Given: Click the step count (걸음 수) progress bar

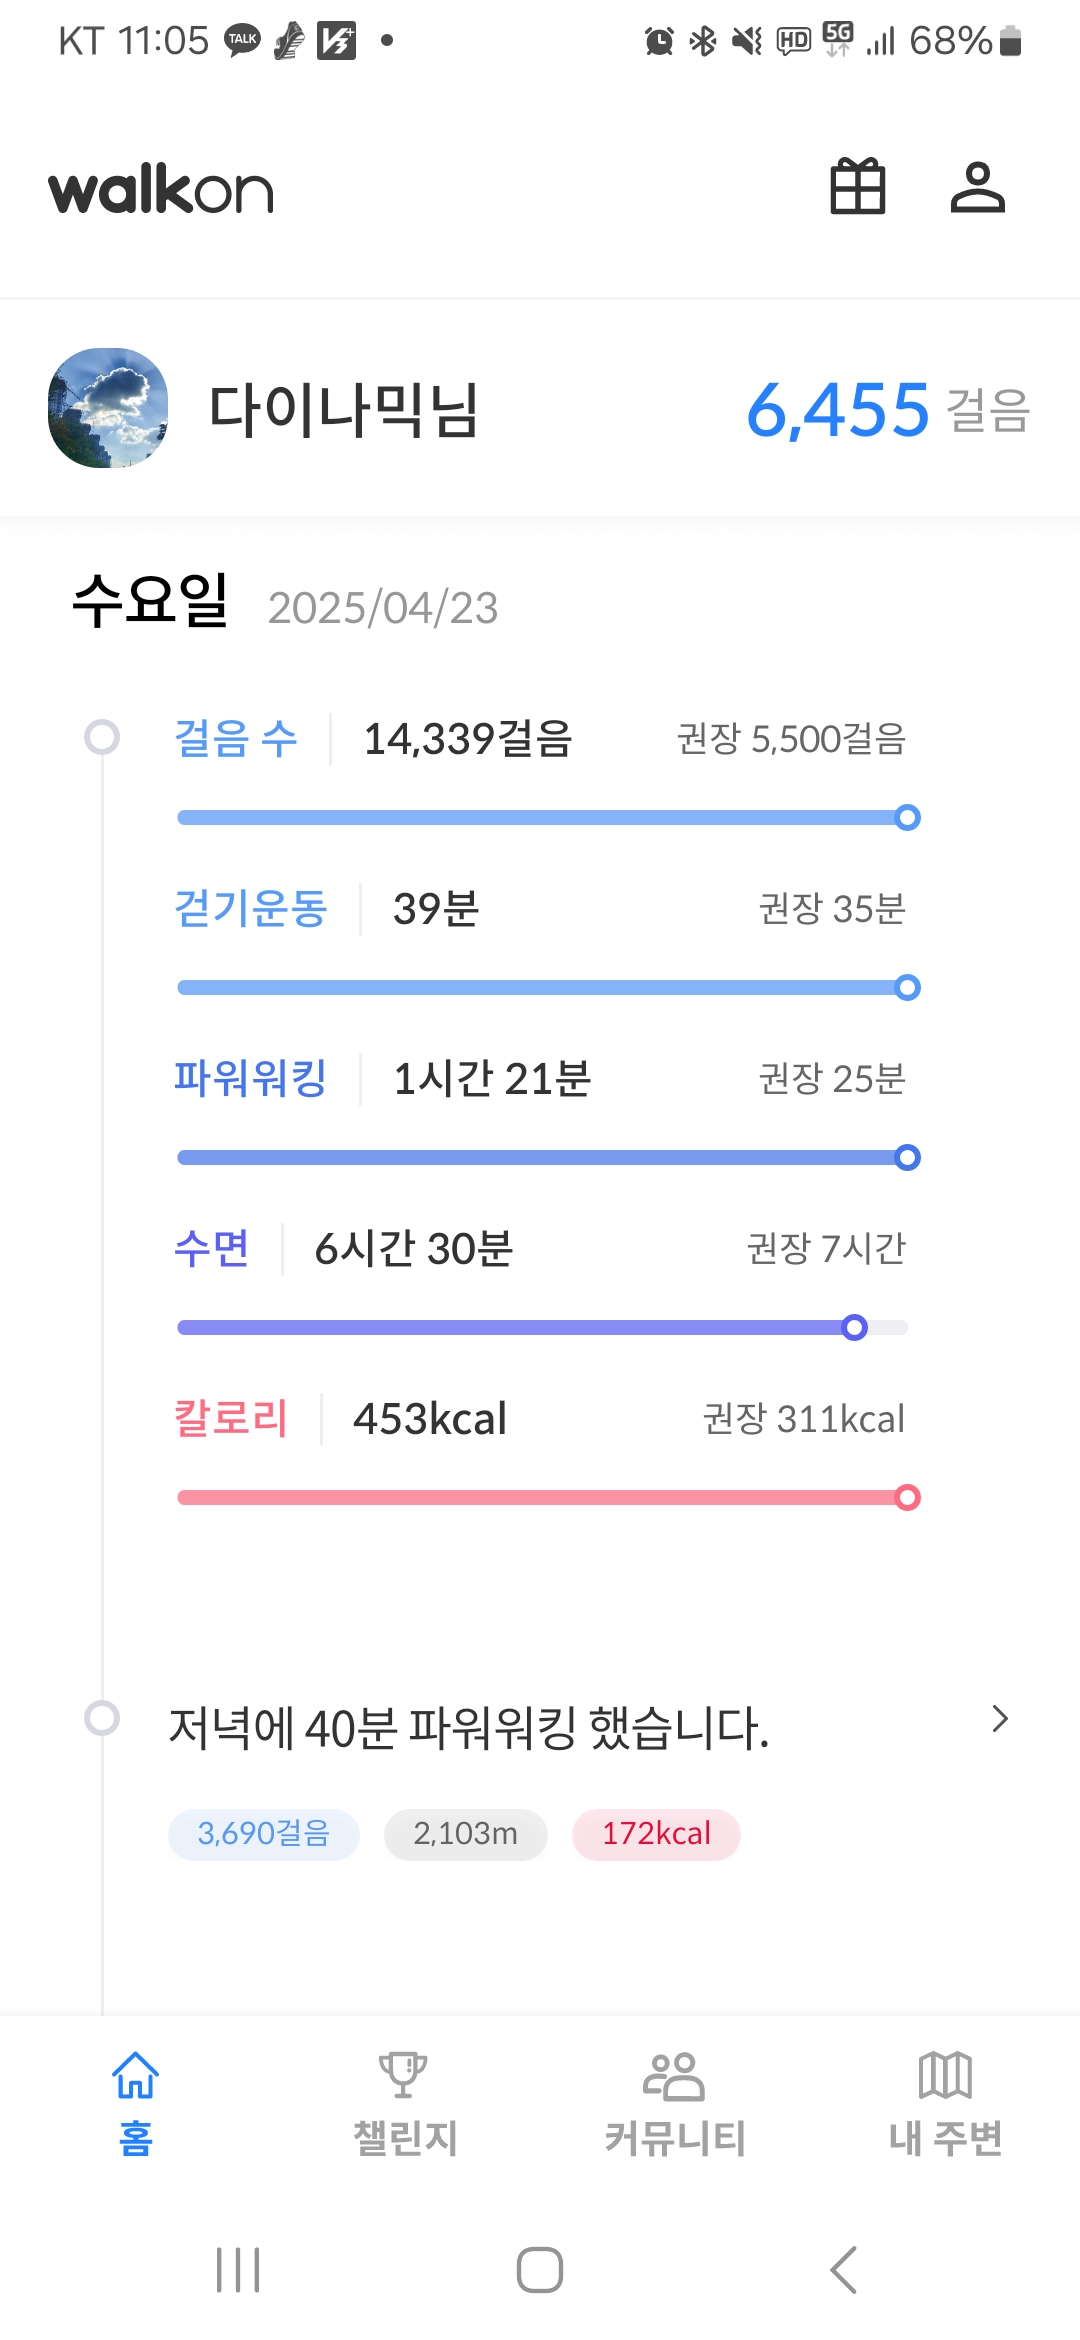Looking at the screenshot, I should point(542,818).
